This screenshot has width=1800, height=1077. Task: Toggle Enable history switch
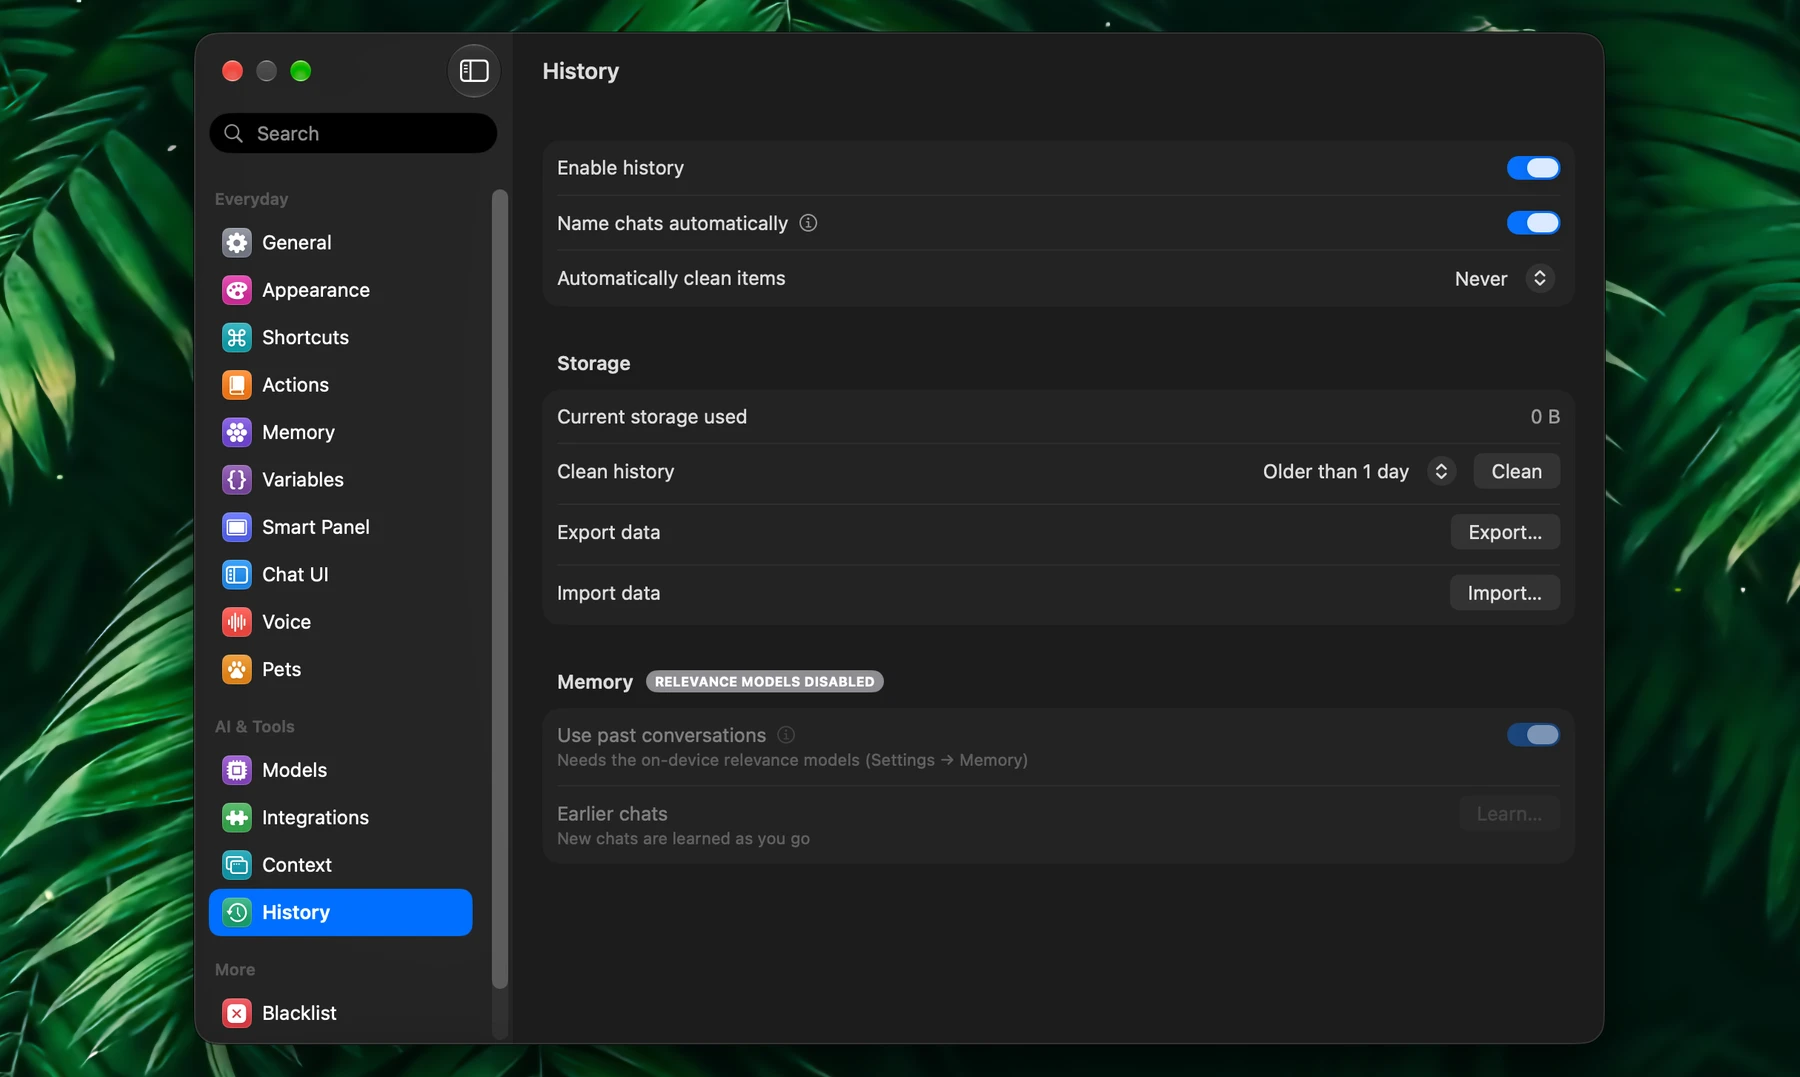click(x=1533, y=168)
